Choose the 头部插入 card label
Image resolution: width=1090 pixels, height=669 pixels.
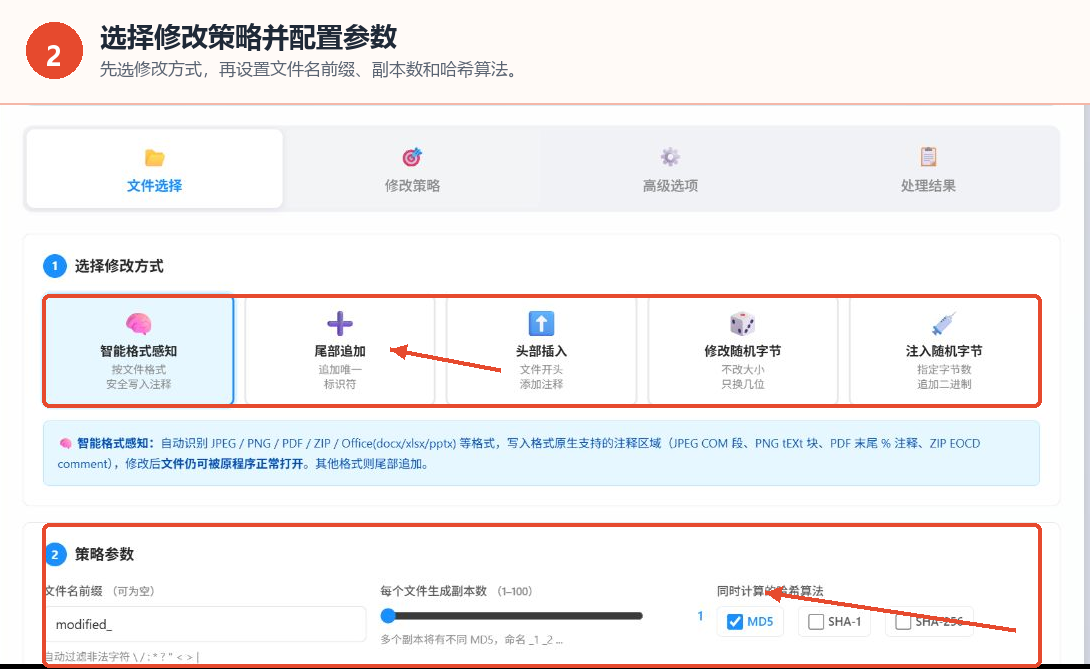[542, 351]
